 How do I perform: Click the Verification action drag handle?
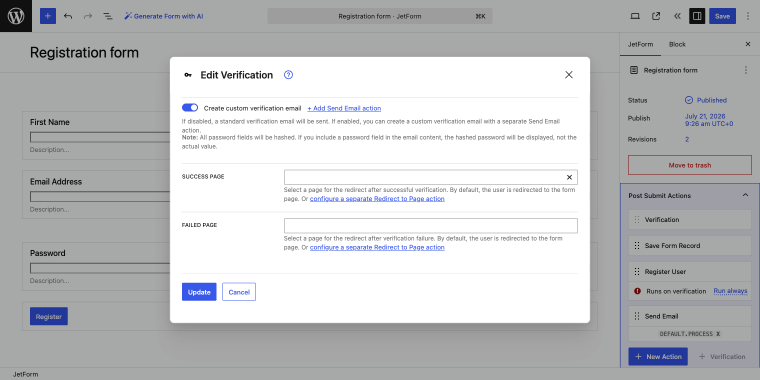tap(636, 220)
